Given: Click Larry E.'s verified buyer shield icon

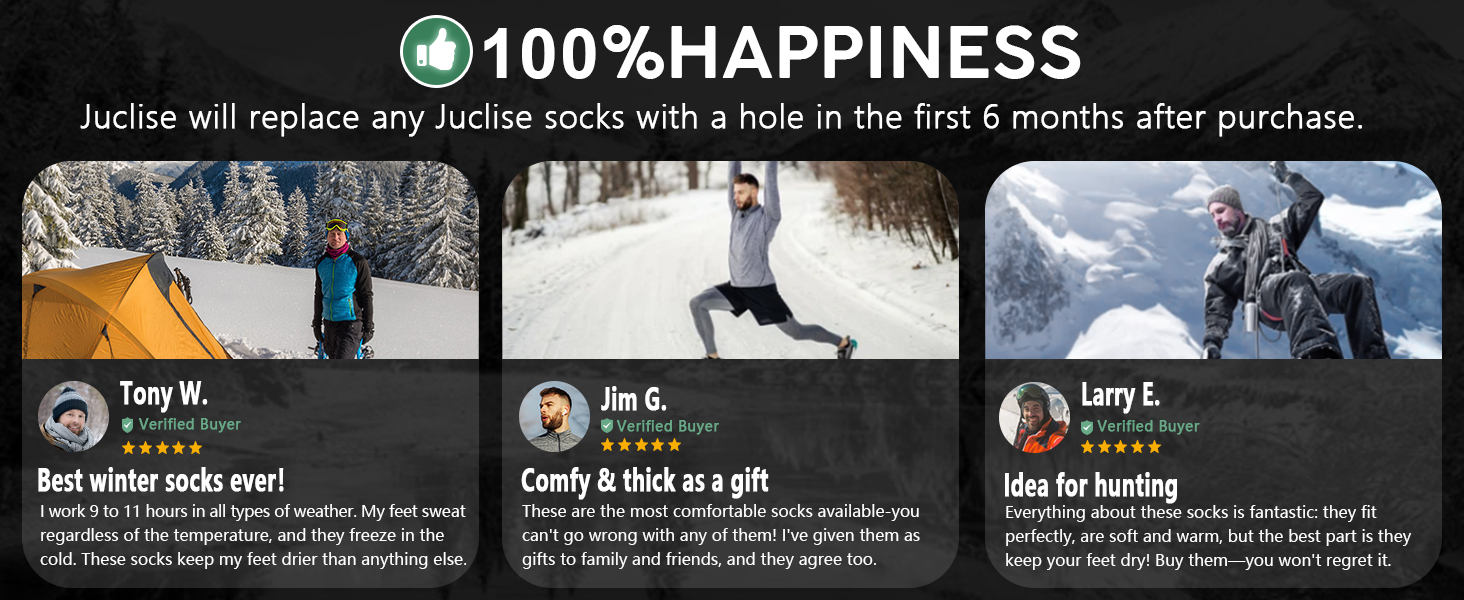Looking at the screenshot, I should [x=1087, y=427].
